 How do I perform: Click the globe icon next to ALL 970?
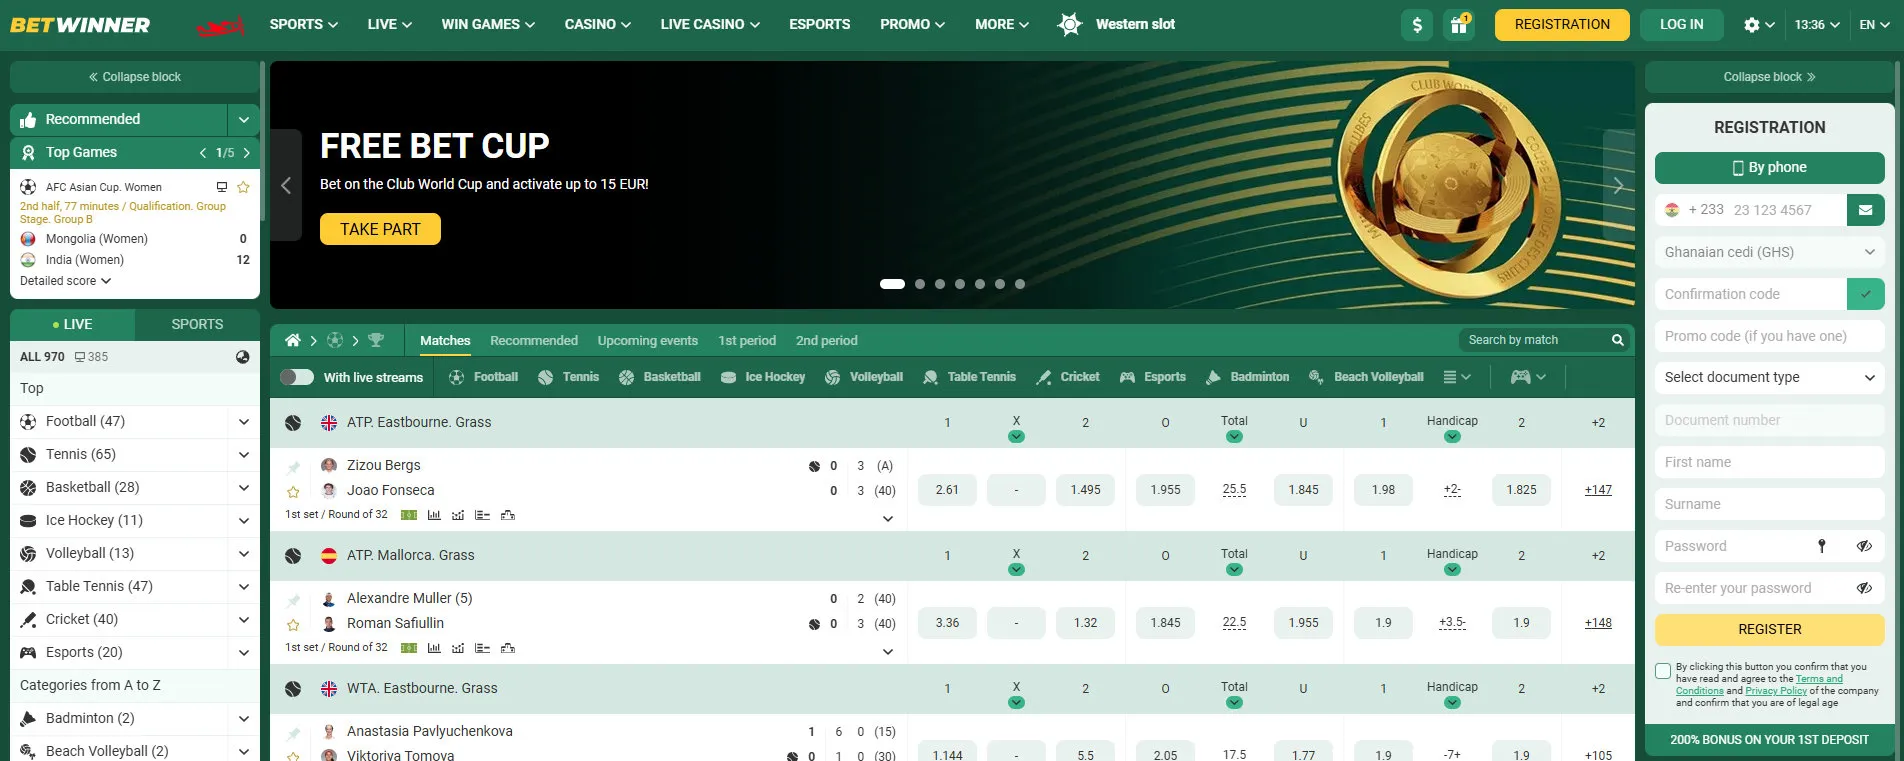coord(242,357)
